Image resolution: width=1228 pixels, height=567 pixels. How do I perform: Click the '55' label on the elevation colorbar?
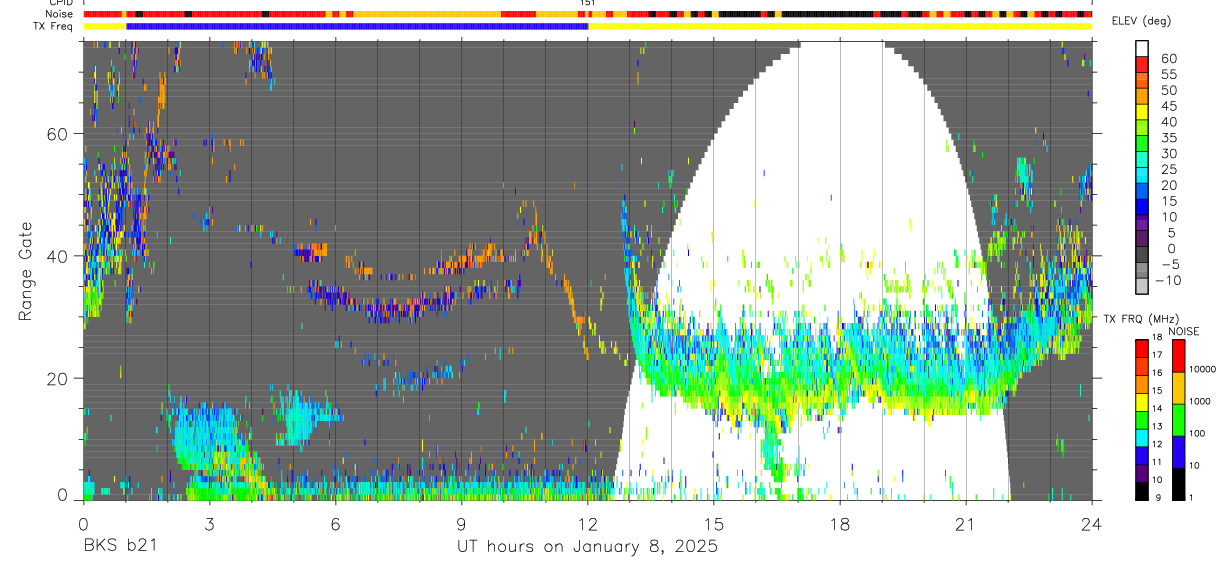1168,74
